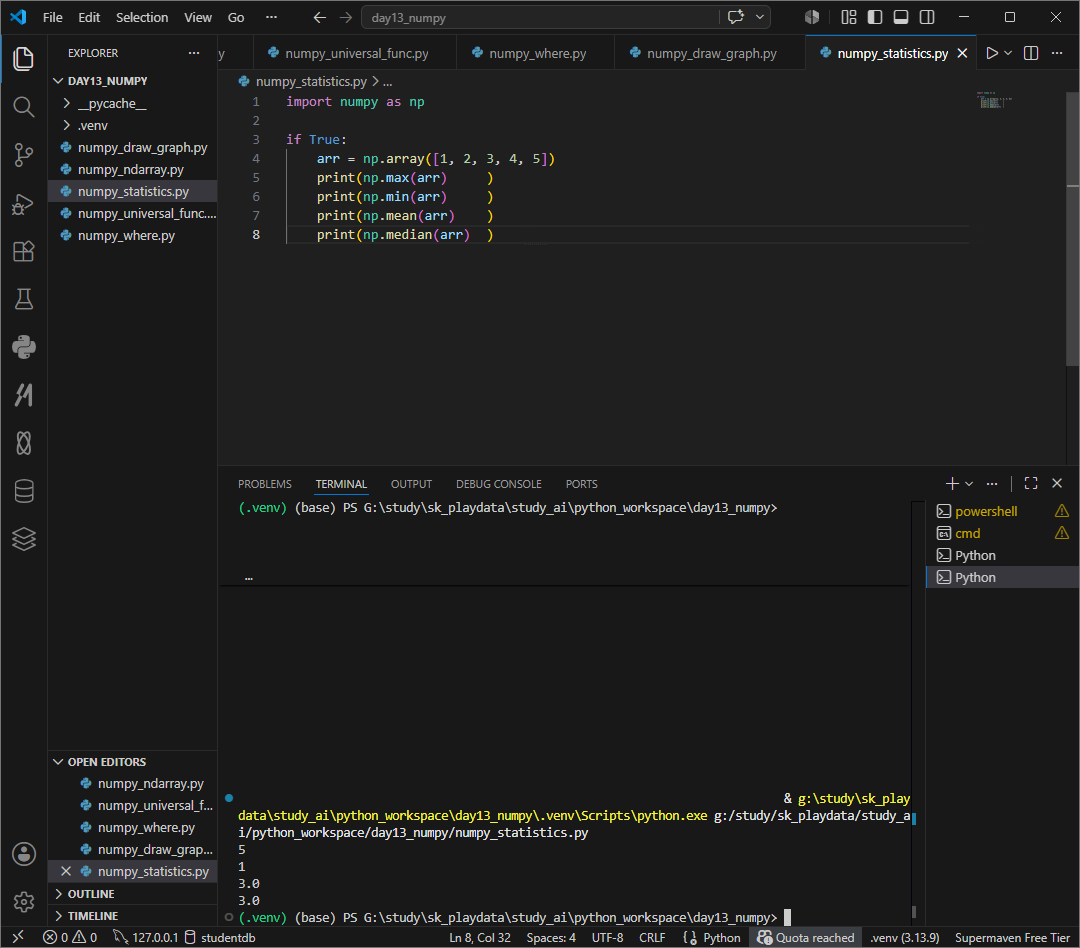Click the Customize Layout icon
This screenshot has width=1080, height=948.
click(x=849, y=17)
